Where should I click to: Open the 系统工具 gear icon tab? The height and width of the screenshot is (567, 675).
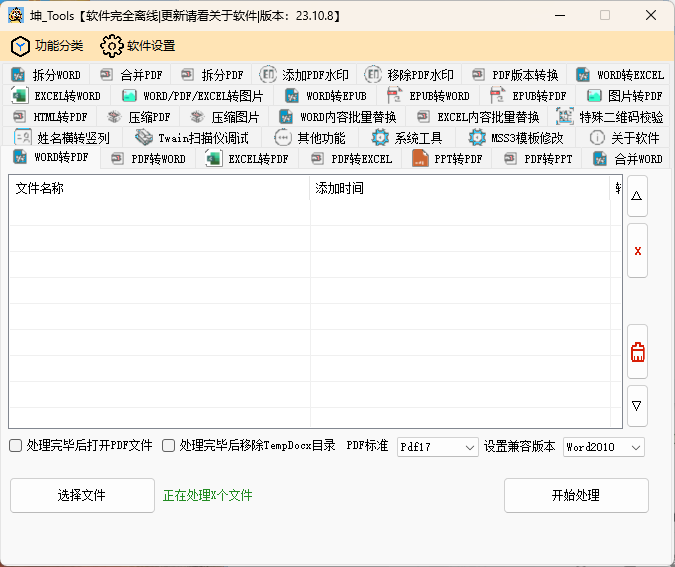point(406,138)
